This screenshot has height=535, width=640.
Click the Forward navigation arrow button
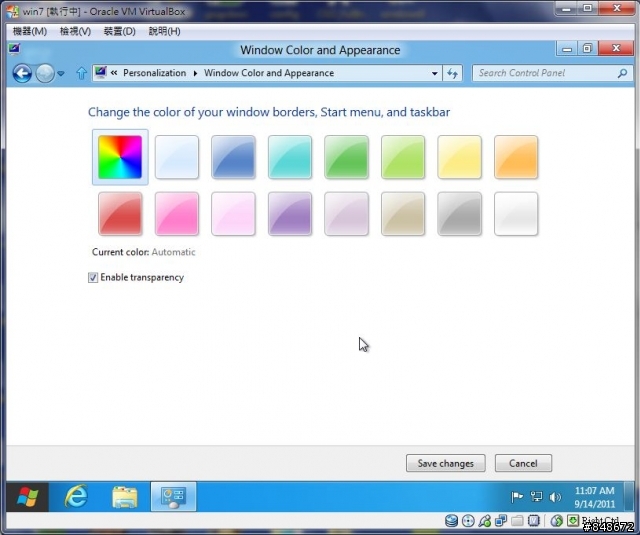[45, 73]
